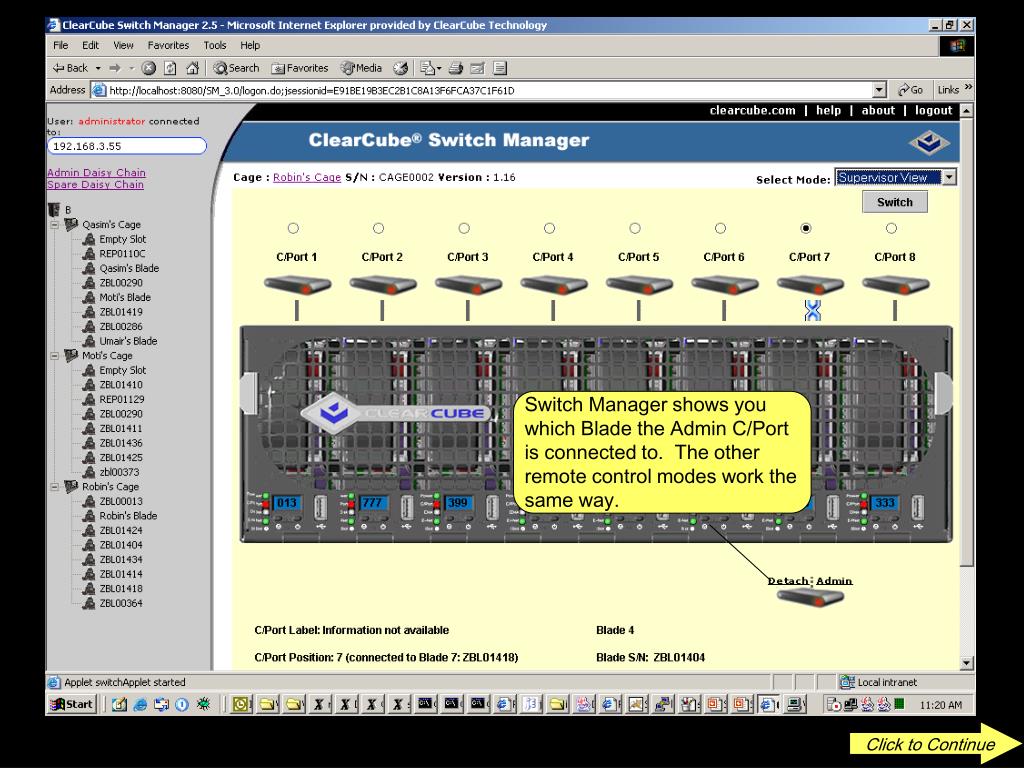Click the C/Port 3 device icon
Image resolution: width=1024 pixels, height=768 pixels.
[x=468, y=285]
